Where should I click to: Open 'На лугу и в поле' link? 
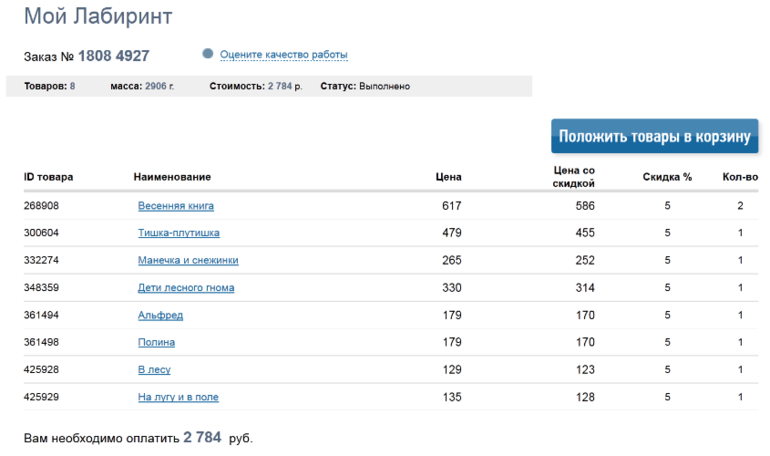click(x=178, y=397)
